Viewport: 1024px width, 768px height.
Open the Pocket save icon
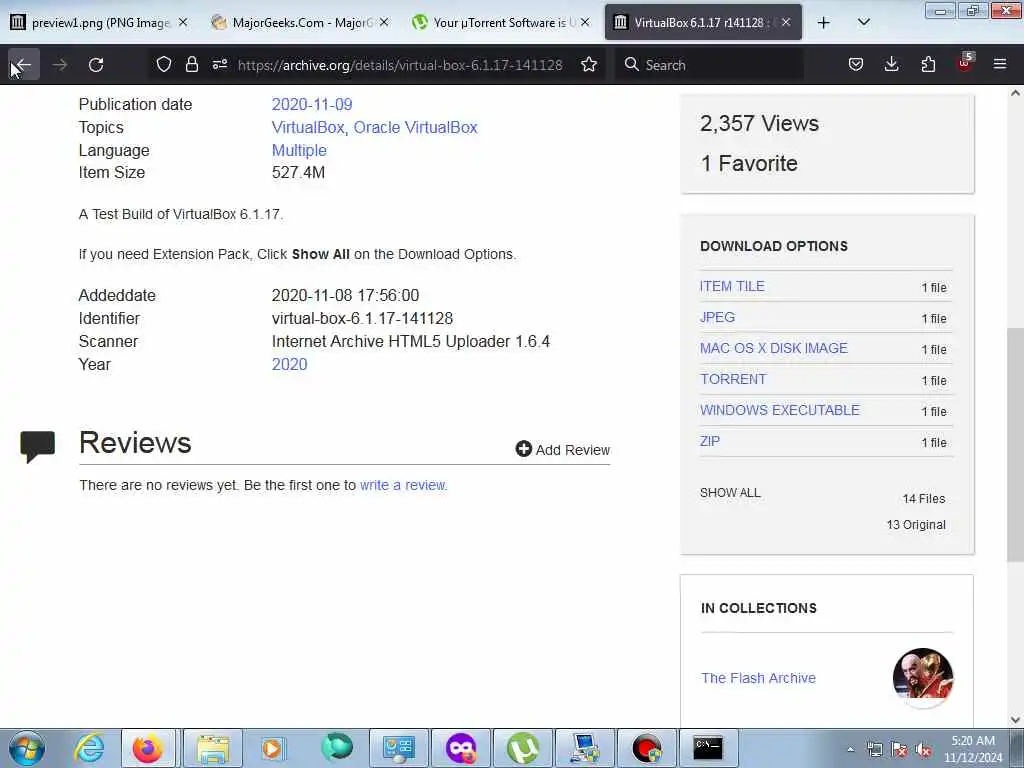point(856,64)
